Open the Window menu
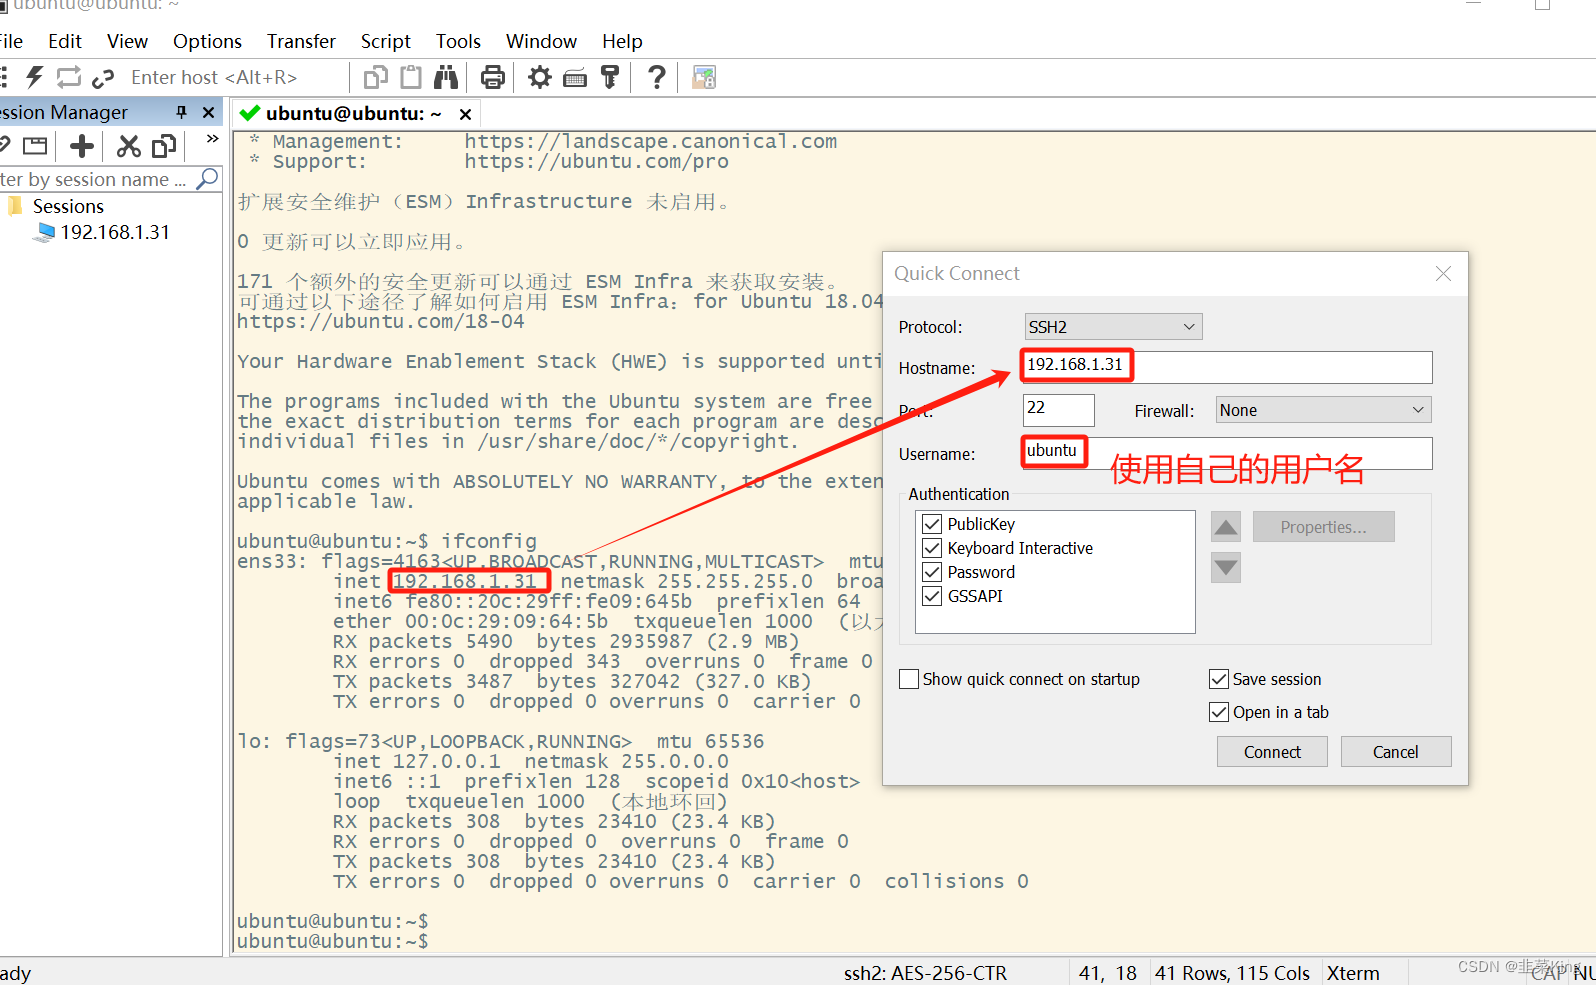 [541, 41]
